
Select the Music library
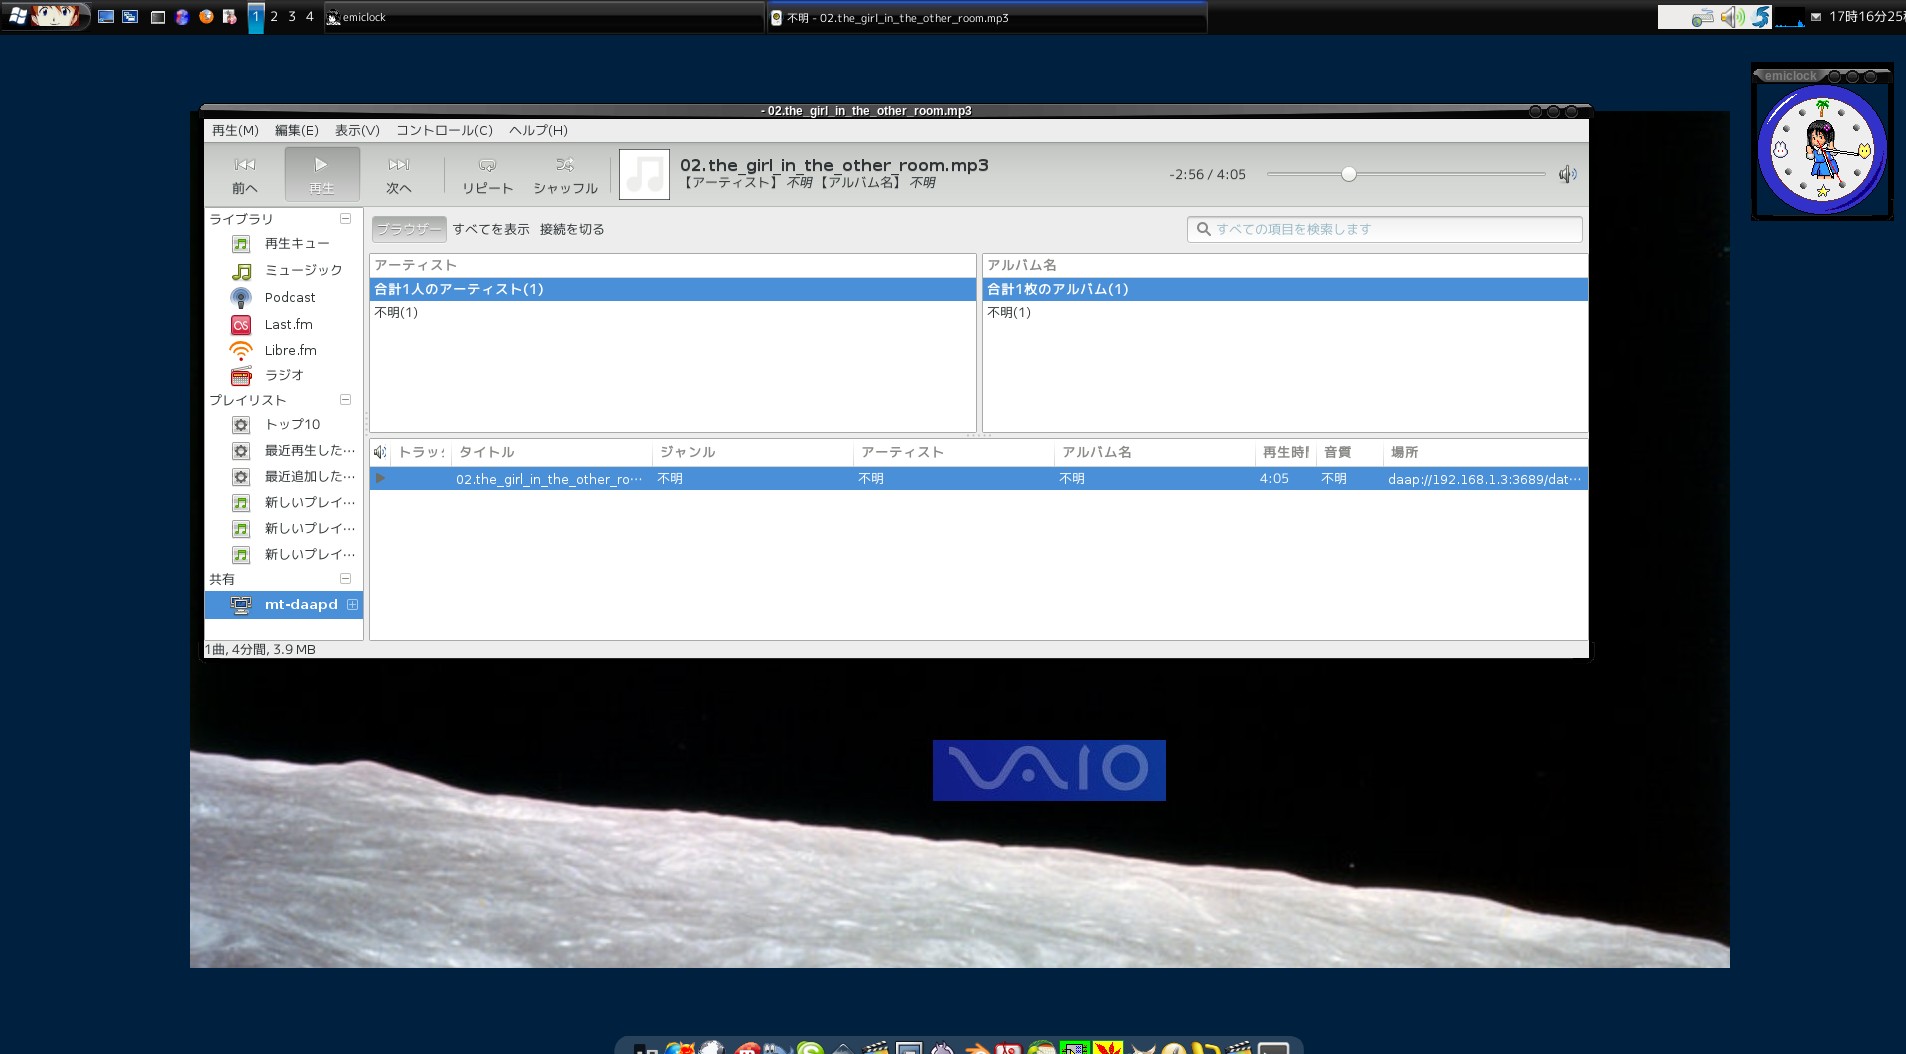303,271
